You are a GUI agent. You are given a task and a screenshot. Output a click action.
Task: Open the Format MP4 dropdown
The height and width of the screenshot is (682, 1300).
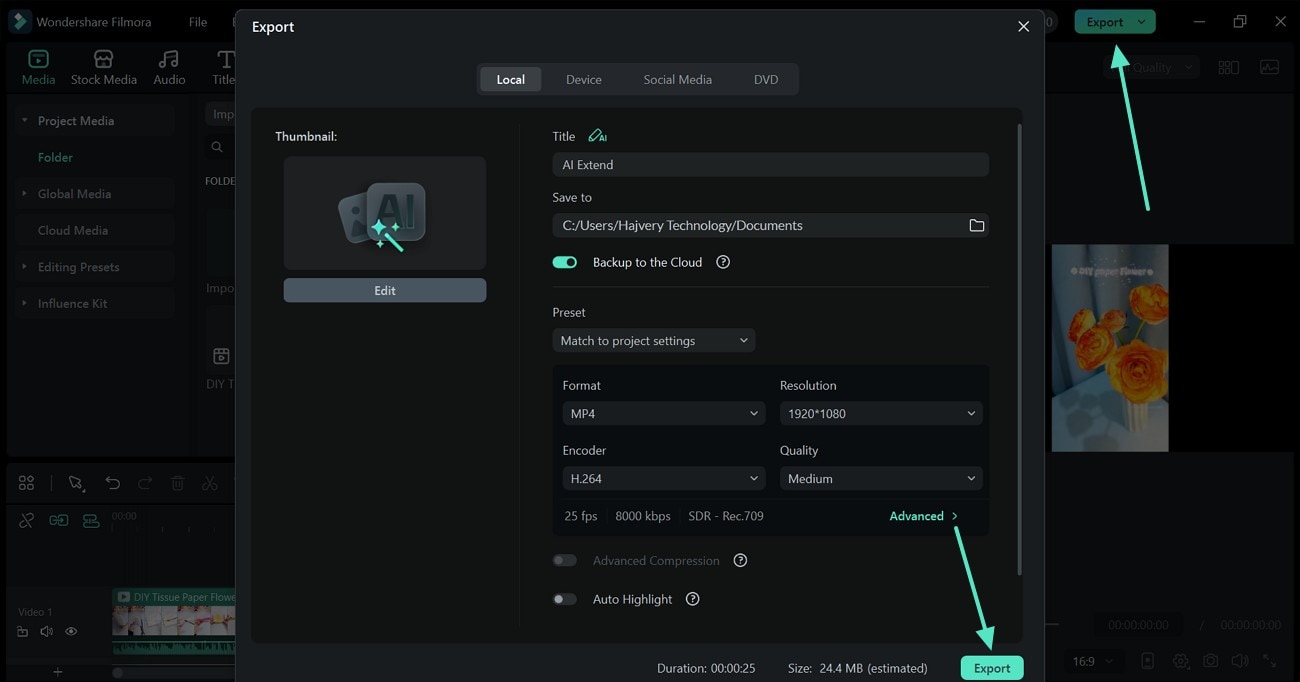662,412
